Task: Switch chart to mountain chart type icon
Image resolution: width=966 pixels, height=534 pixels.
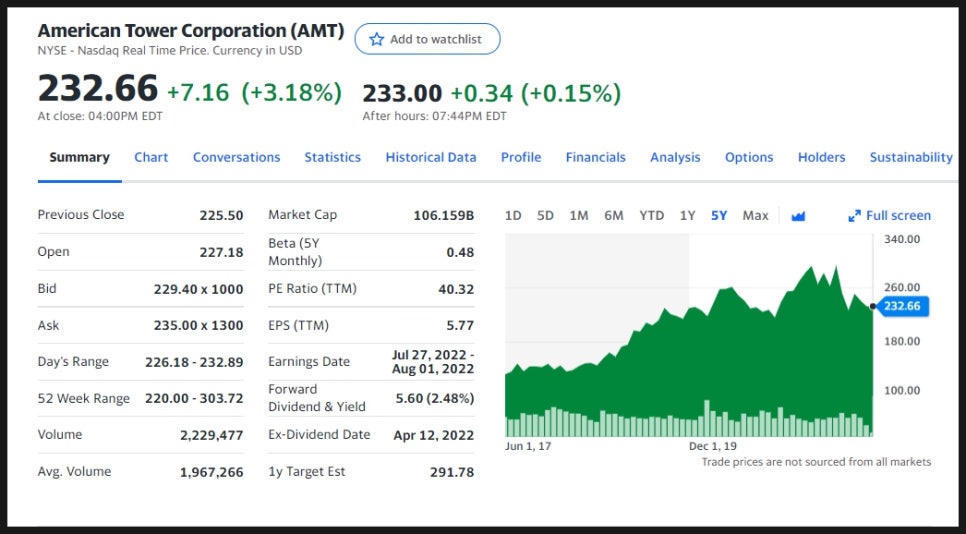Action: click(x=798, y=216)
